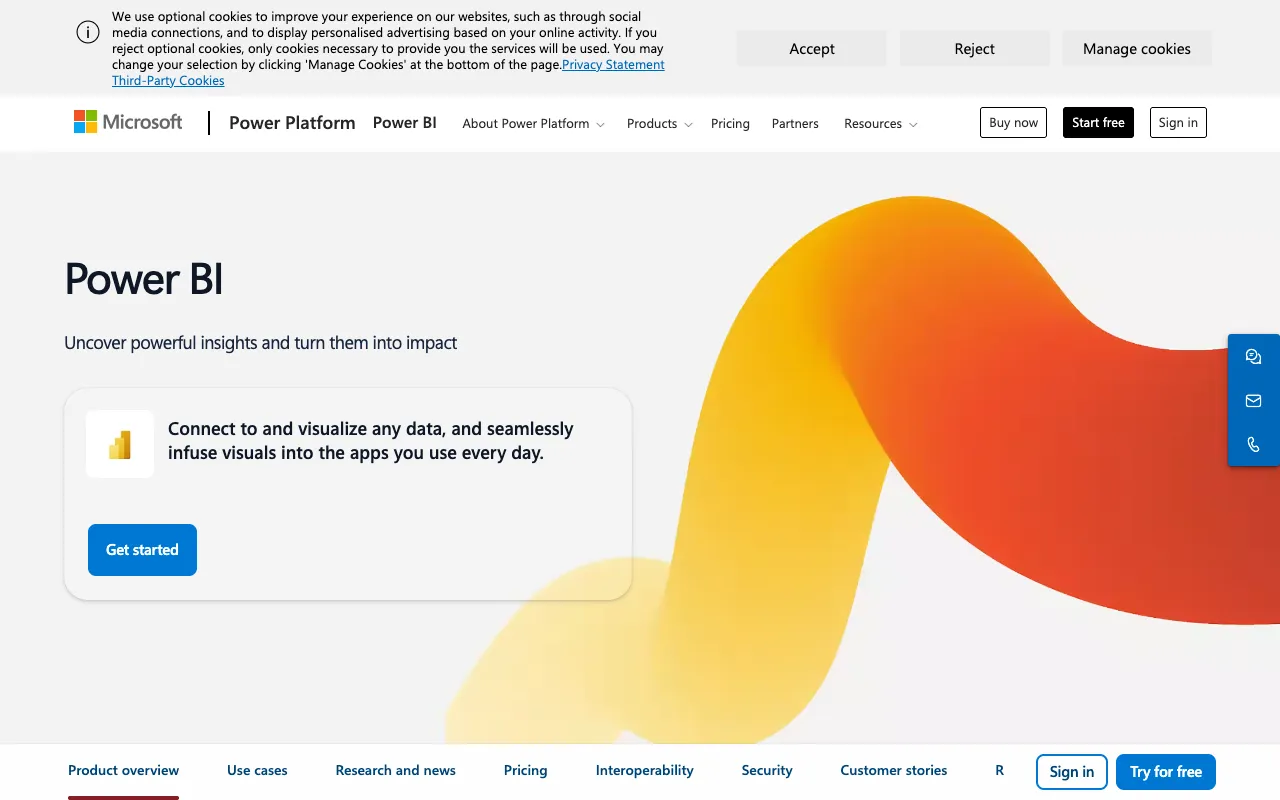Image resolution: width=1280 pixels, height=800 pixels.
Task: Open the About Power Platform dropdown
Action: click(532, 123)
